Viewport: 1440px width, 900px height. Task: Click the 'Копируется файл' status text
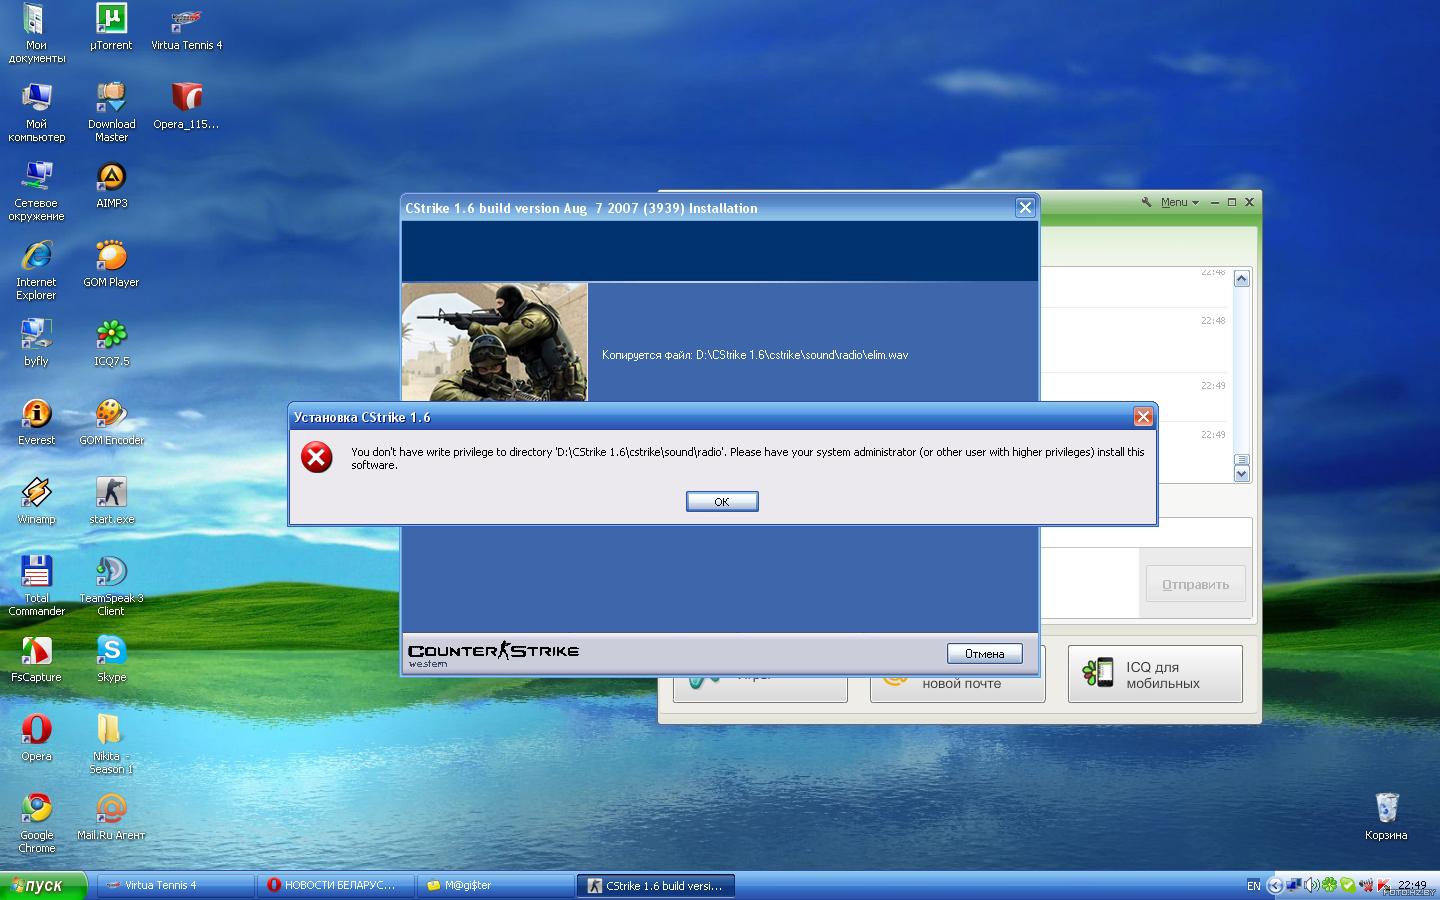[x=755, y=355]
